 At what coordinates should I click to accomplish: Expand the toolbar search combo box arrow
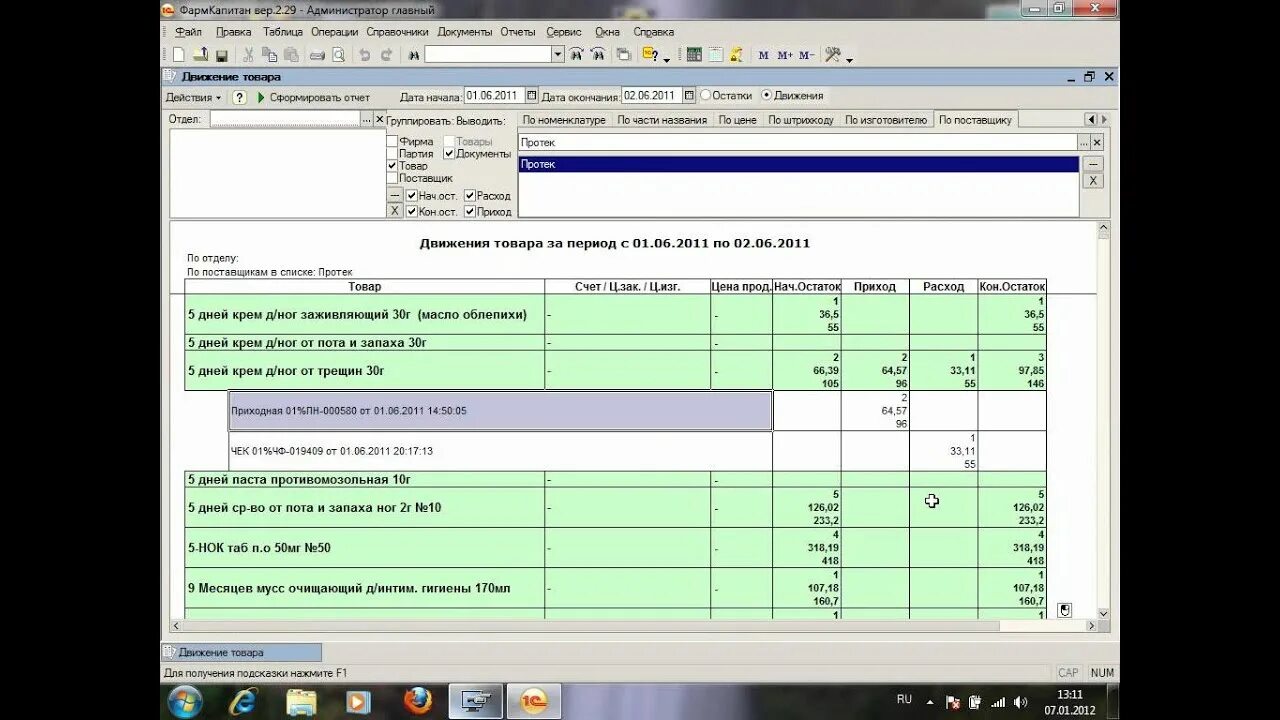pyautogui.click(x=559, y=55)
